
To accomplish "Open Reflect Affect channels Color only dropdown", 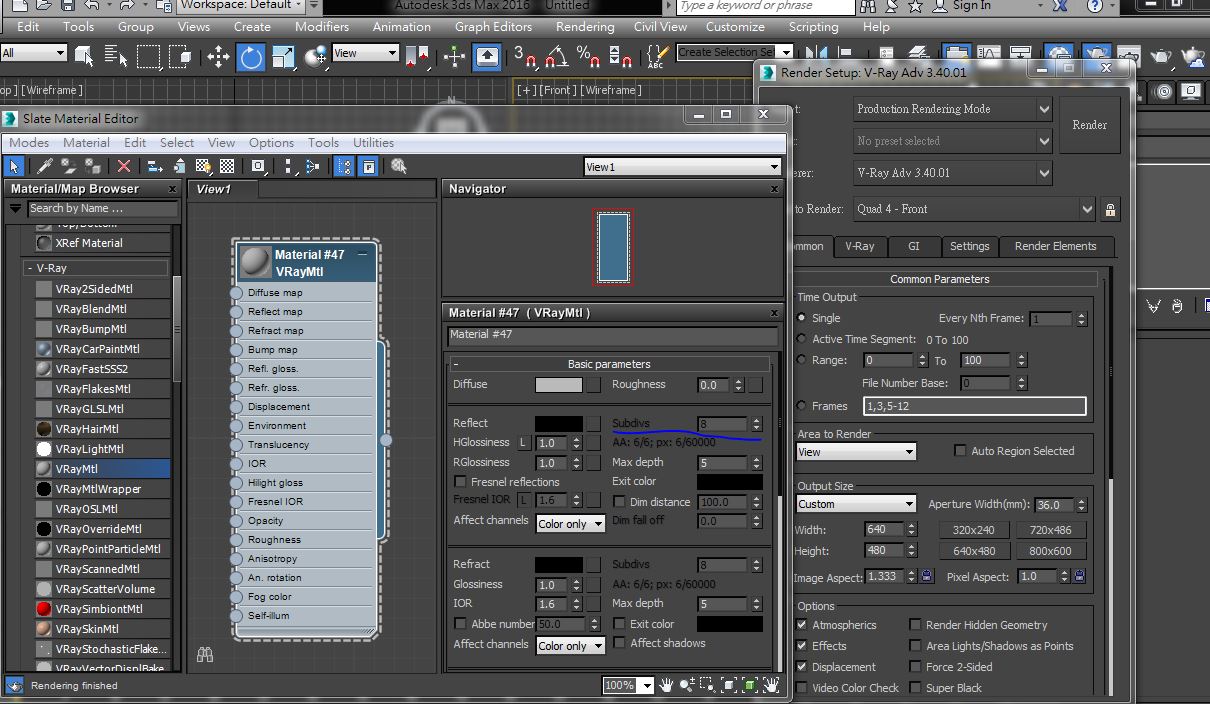I will [x=571, y=524].
